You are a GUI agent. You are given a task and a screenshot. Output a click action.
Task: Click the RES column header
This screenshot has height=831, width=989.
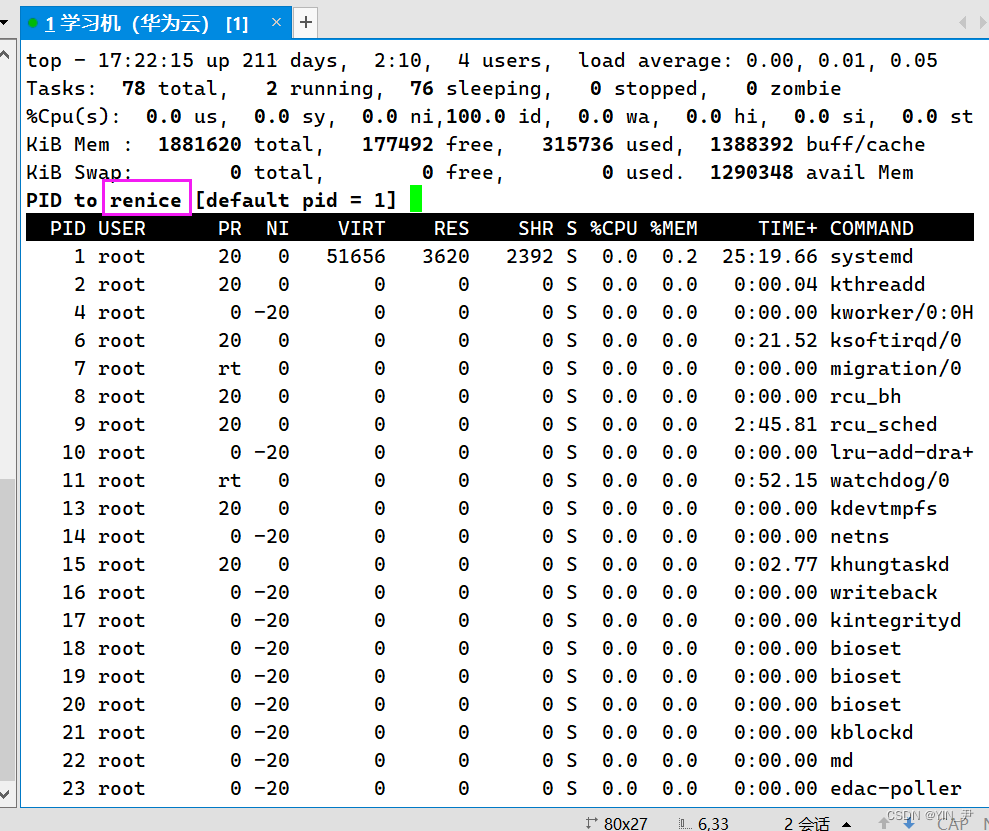tap(452, 228)
